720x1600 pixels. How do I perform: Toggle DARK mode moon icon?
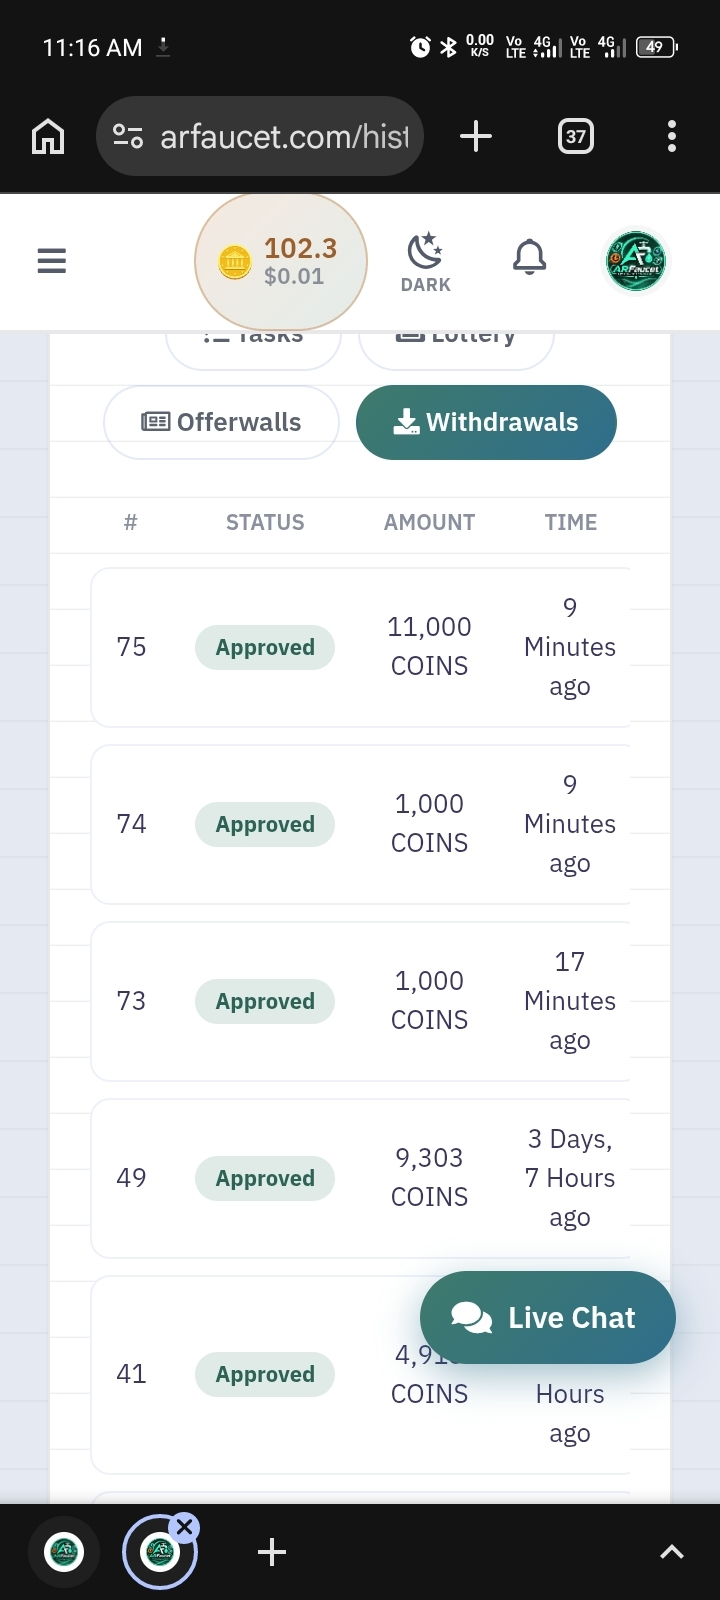click(x=426, y=262)
